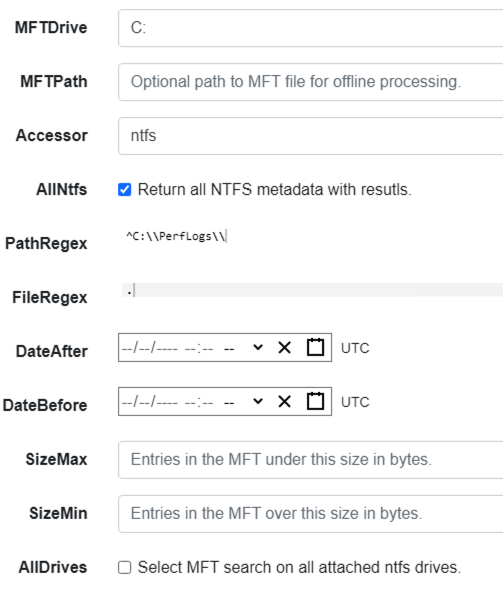This screenshot has height=596, width=503.
Task: Select the SizeMax input box
Action: coord(311,460)
